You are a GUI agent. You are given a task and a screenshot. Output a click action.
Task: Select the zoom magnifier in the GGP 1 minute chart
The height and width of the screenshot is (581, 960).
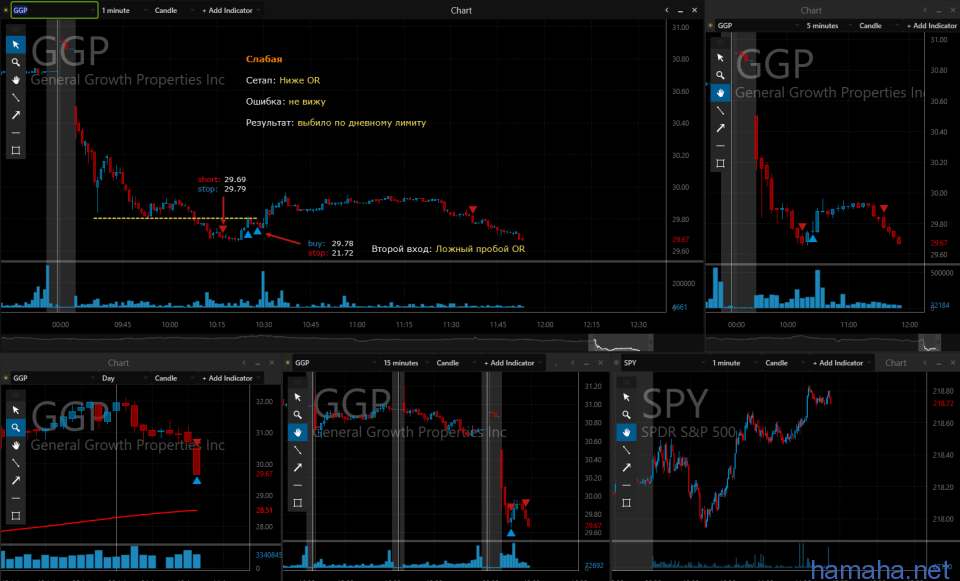pos(16,62)
